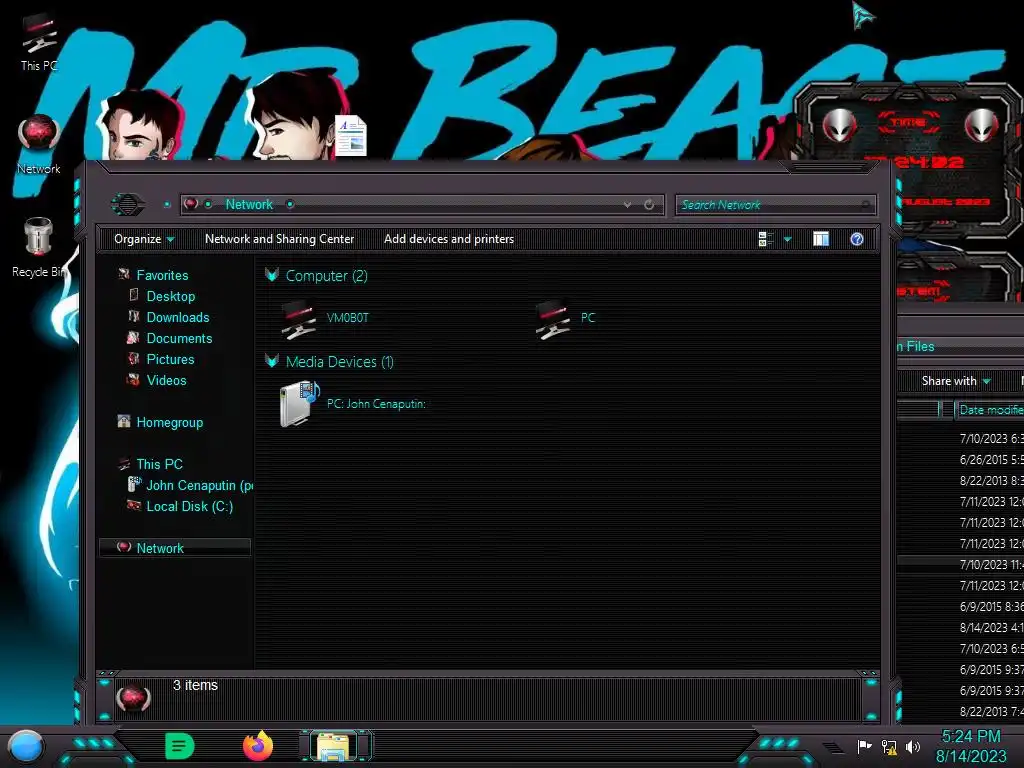Open Downloads in Favorites
The height and width of the screenshot is (768, 1024).
click(178, 317)
